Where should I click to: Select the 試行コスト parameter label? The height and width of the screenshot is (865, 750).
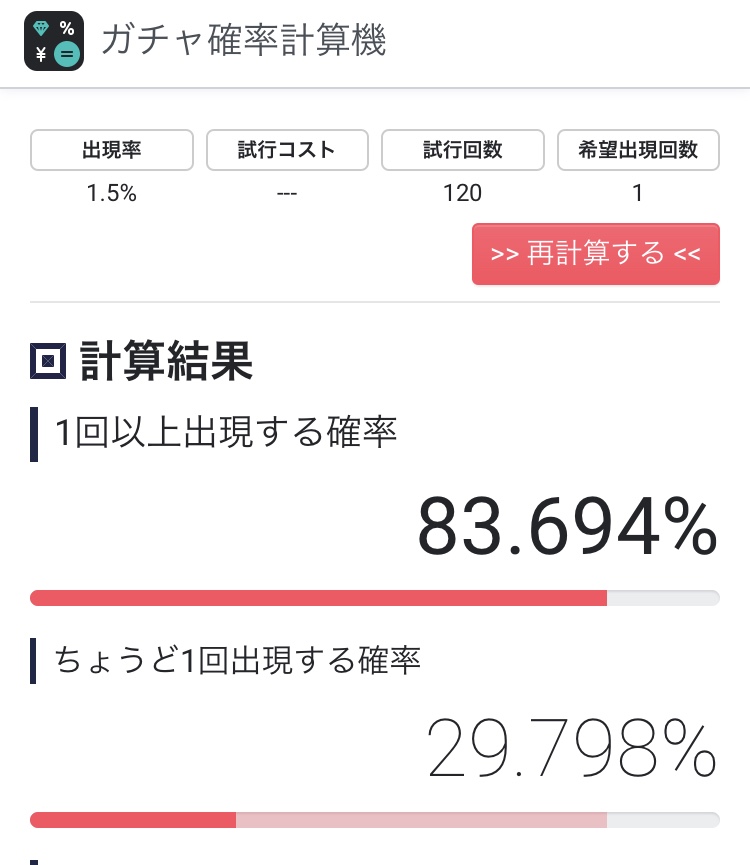[287, 151]
